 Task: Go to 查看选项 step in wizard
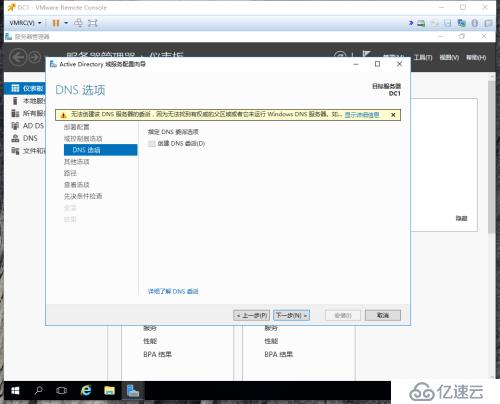(x=76, y=185)
